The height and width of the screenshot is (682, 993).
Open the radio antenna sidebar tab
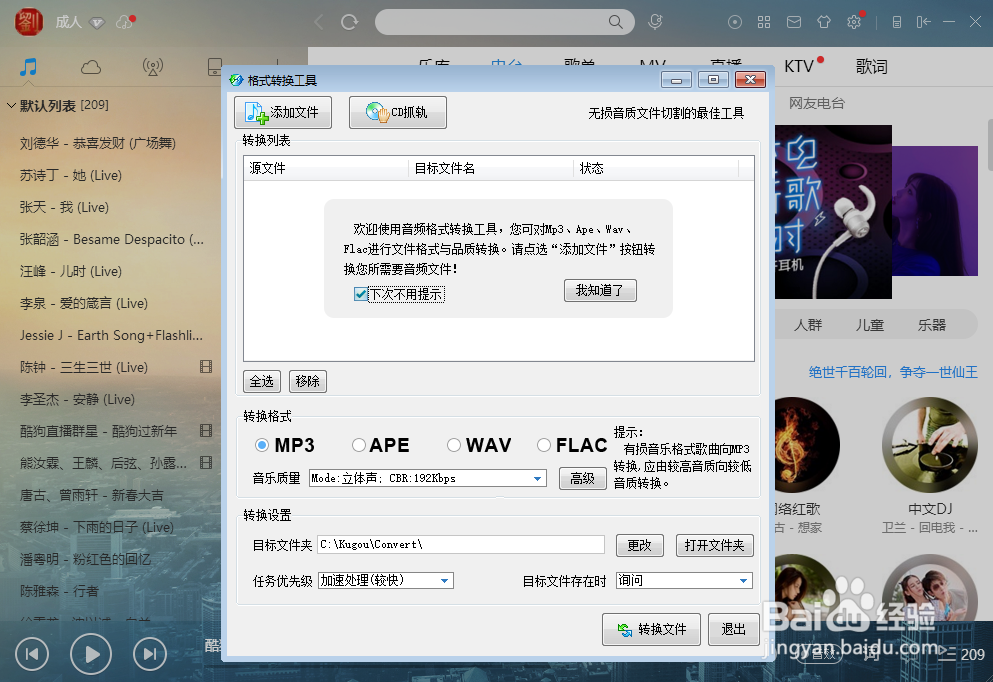tap(153, 66)
